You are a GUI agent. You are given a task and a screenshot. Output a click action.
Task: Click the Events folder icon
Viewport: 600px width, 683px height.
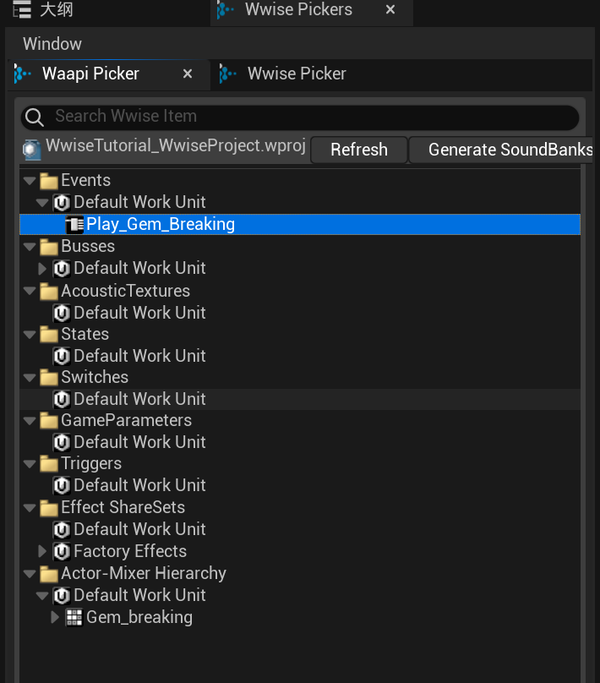click(x=48, y=181)
